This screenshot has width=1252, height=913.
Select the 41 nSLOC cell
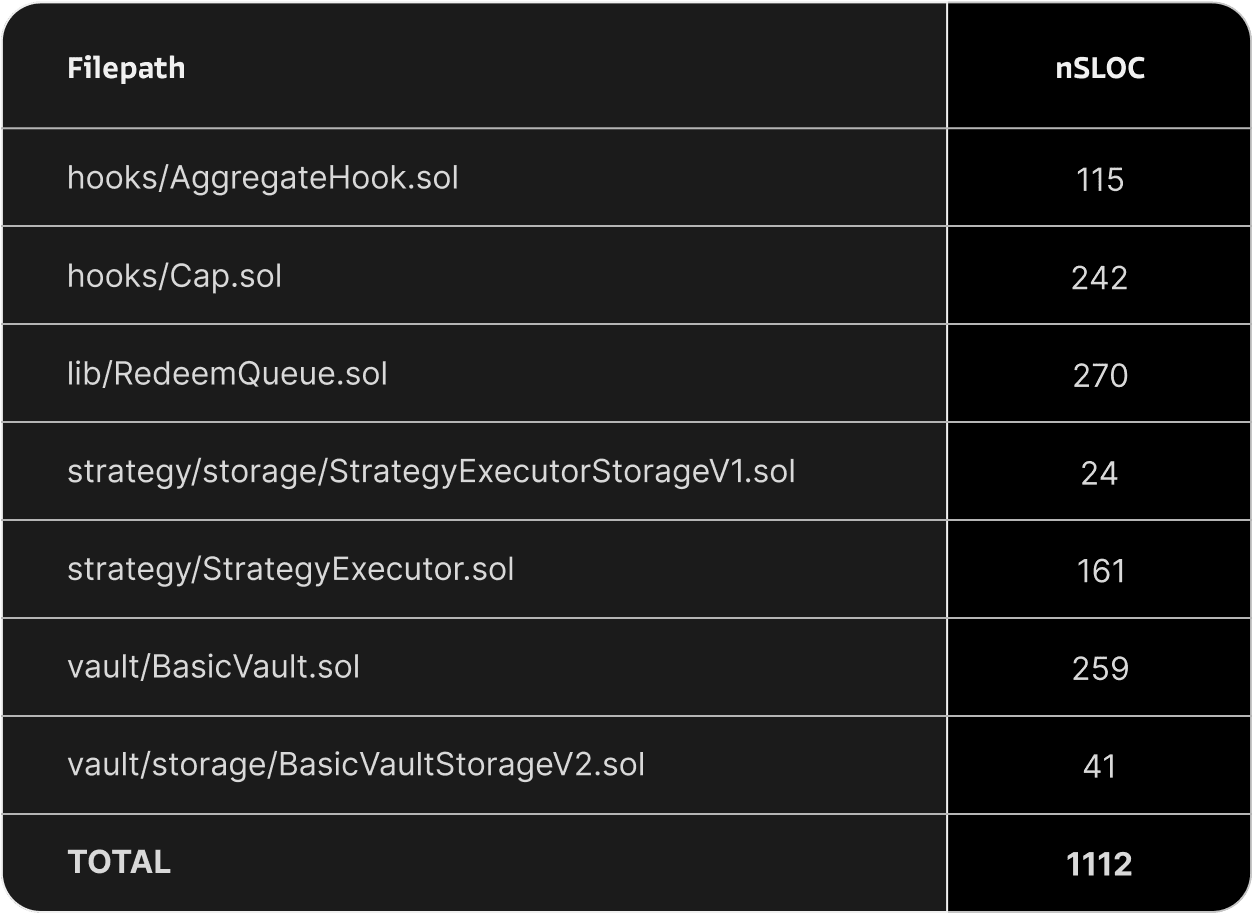tap(1100, 767)
